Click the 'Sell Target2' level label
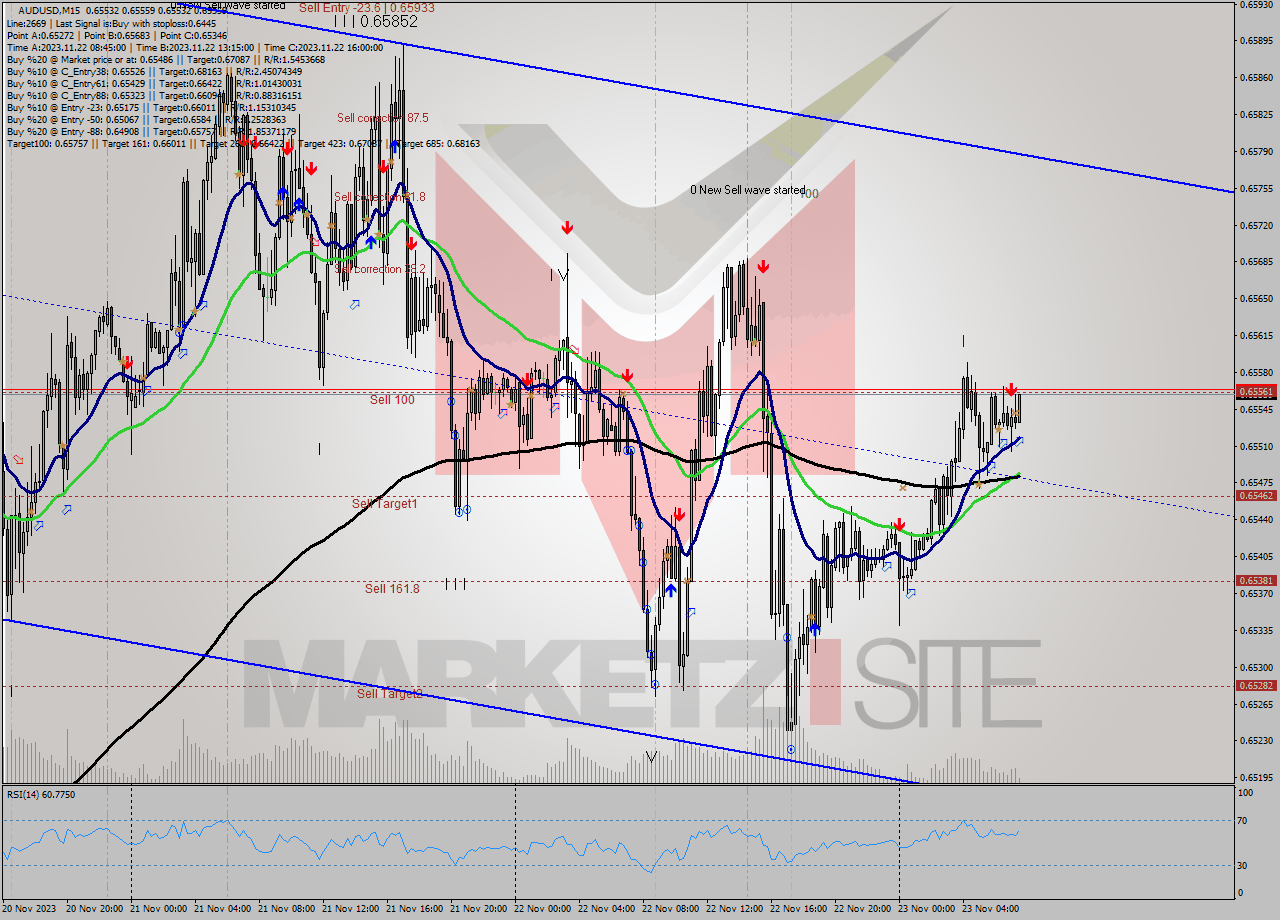Screen dimensions: 1280x920 pyautogui.click(x=390, y=693)
